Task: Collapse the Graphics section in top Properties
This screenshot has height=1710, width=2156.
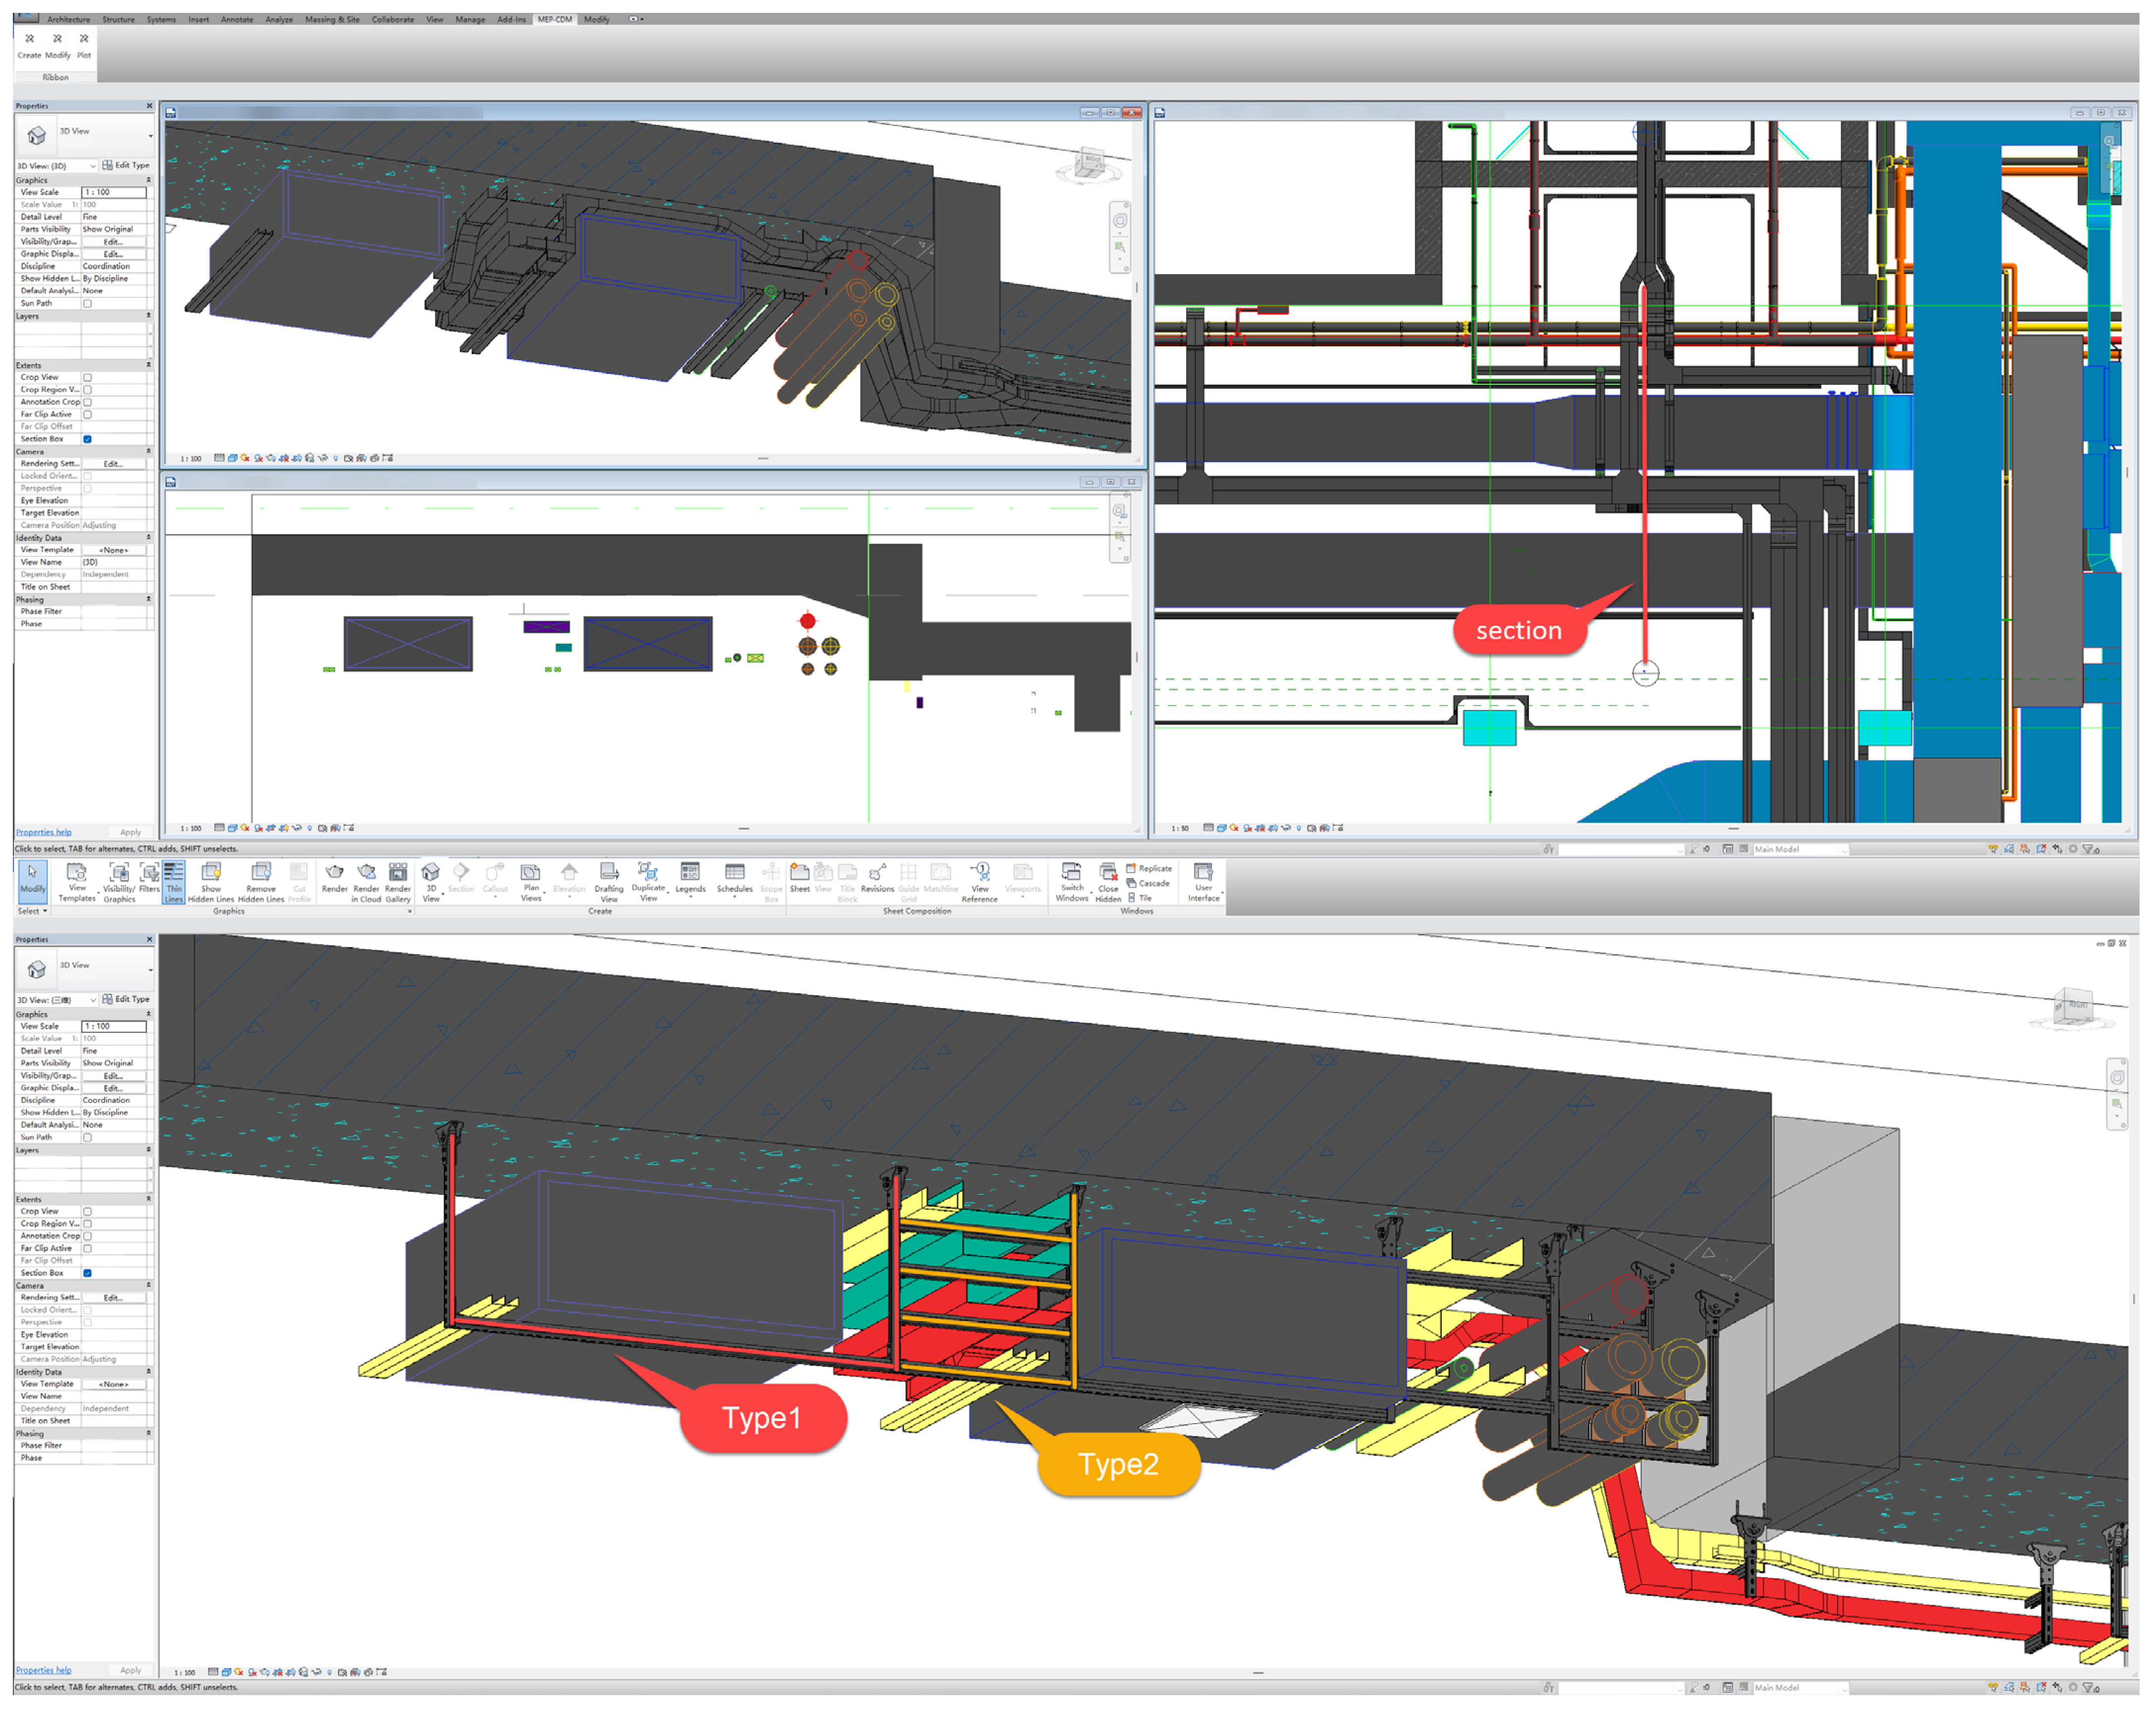Action: pos(149,180)
